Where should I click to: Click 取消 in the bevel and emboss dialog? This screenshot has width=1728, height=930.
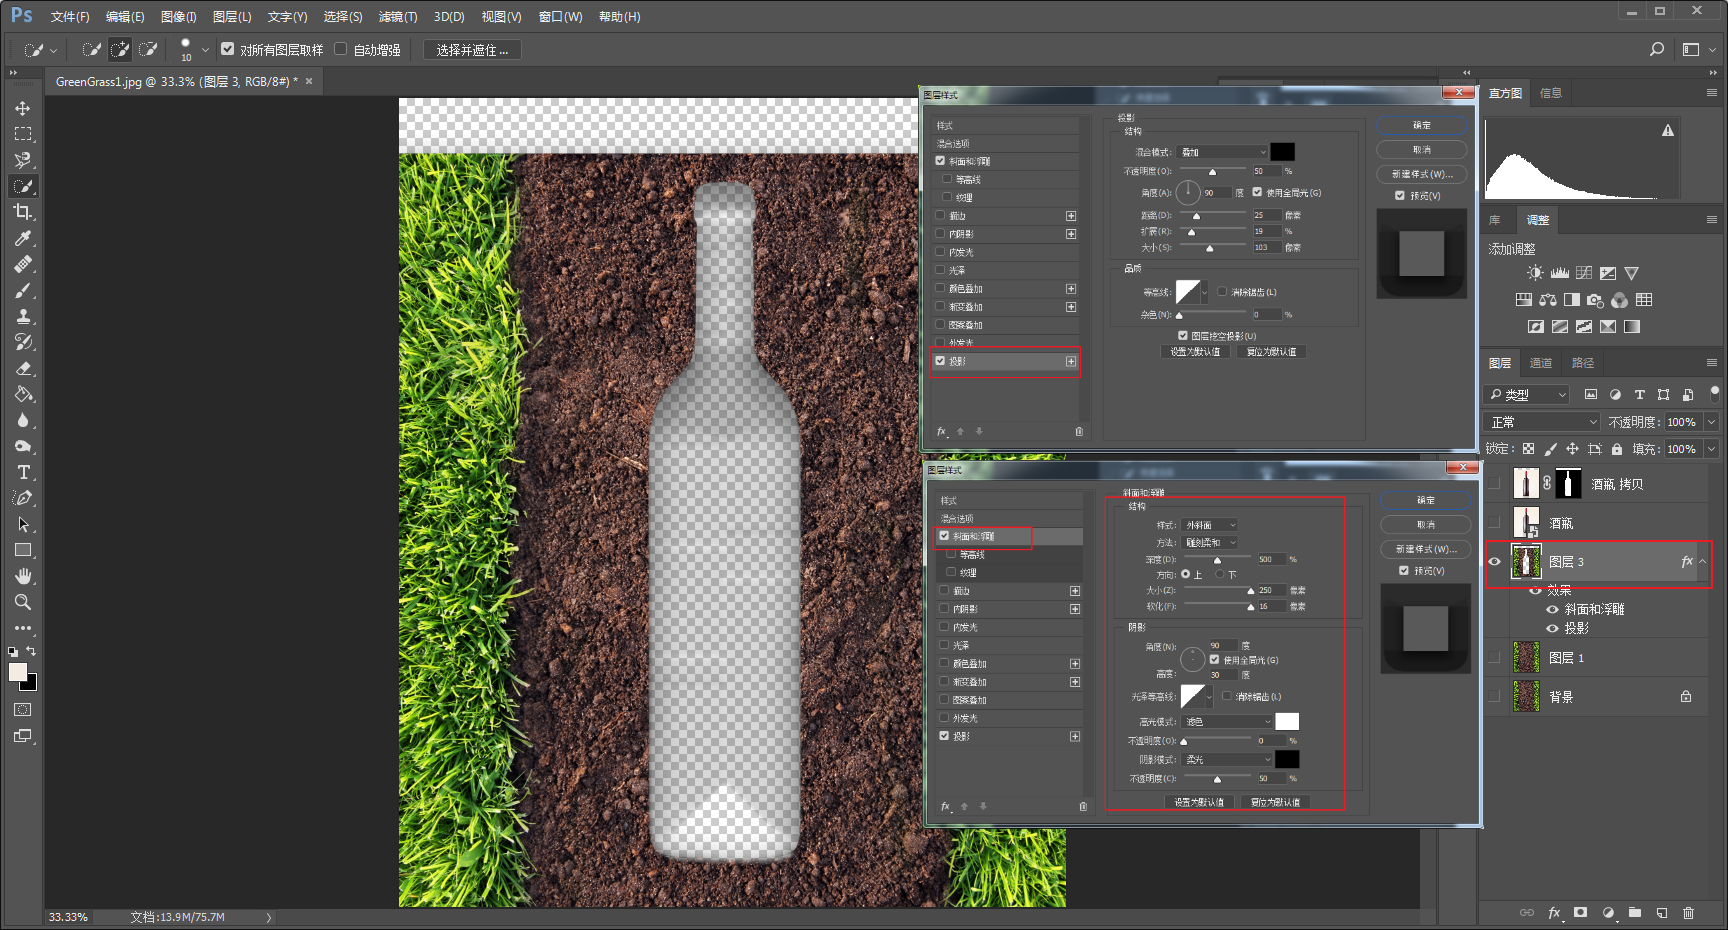(x=1426, y=524)
